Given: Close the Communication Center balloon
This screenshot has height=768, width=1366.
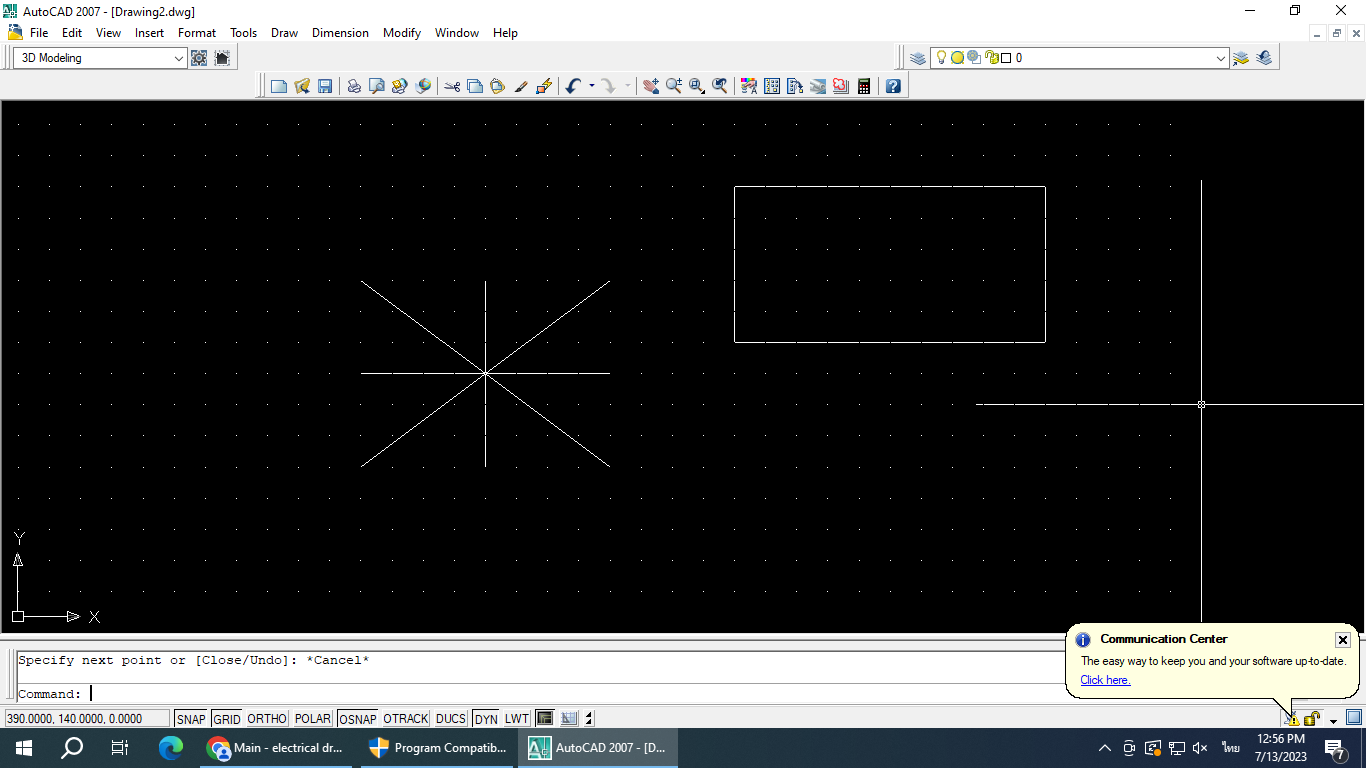Looking at the screenshot, I should pyautogui.click(x=1343, y=640).
